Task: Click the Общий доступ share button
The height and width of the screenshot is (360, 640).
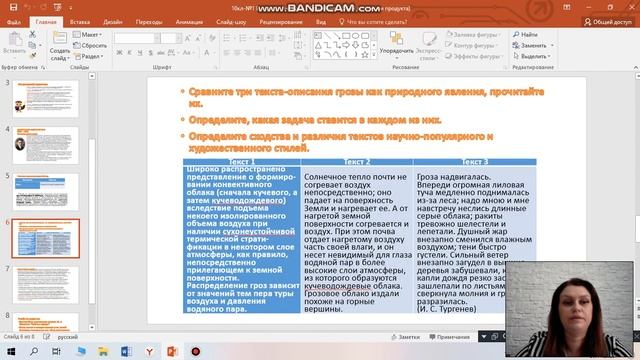Action: click(x=608, y=22)
